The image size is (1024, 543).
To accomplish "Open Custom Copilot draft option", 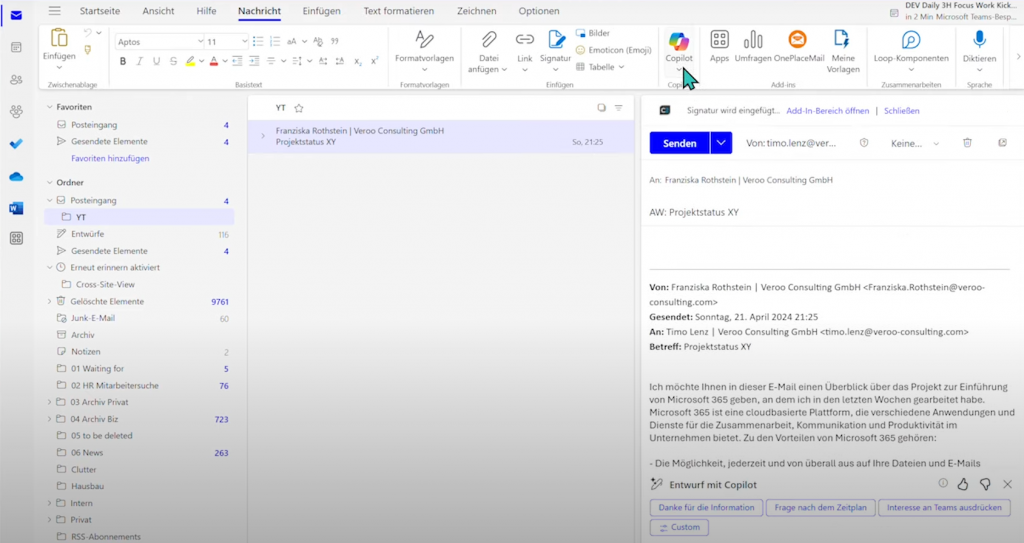I will [x=679, y=527].
